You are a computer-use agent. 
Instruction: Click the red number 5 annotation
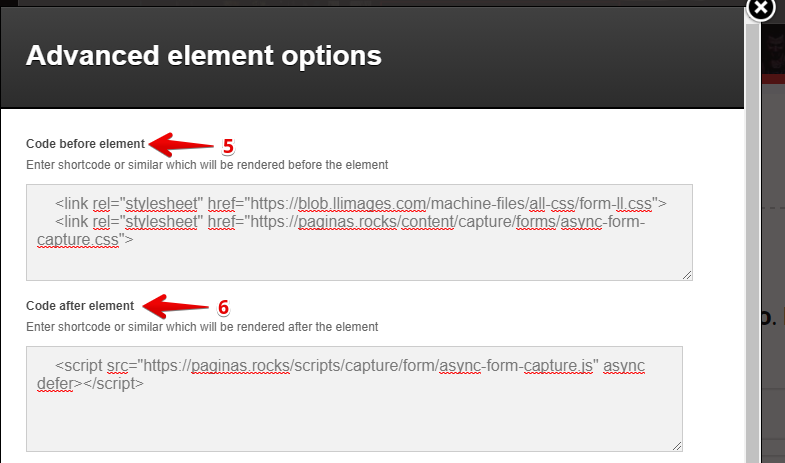click(228, 147)
